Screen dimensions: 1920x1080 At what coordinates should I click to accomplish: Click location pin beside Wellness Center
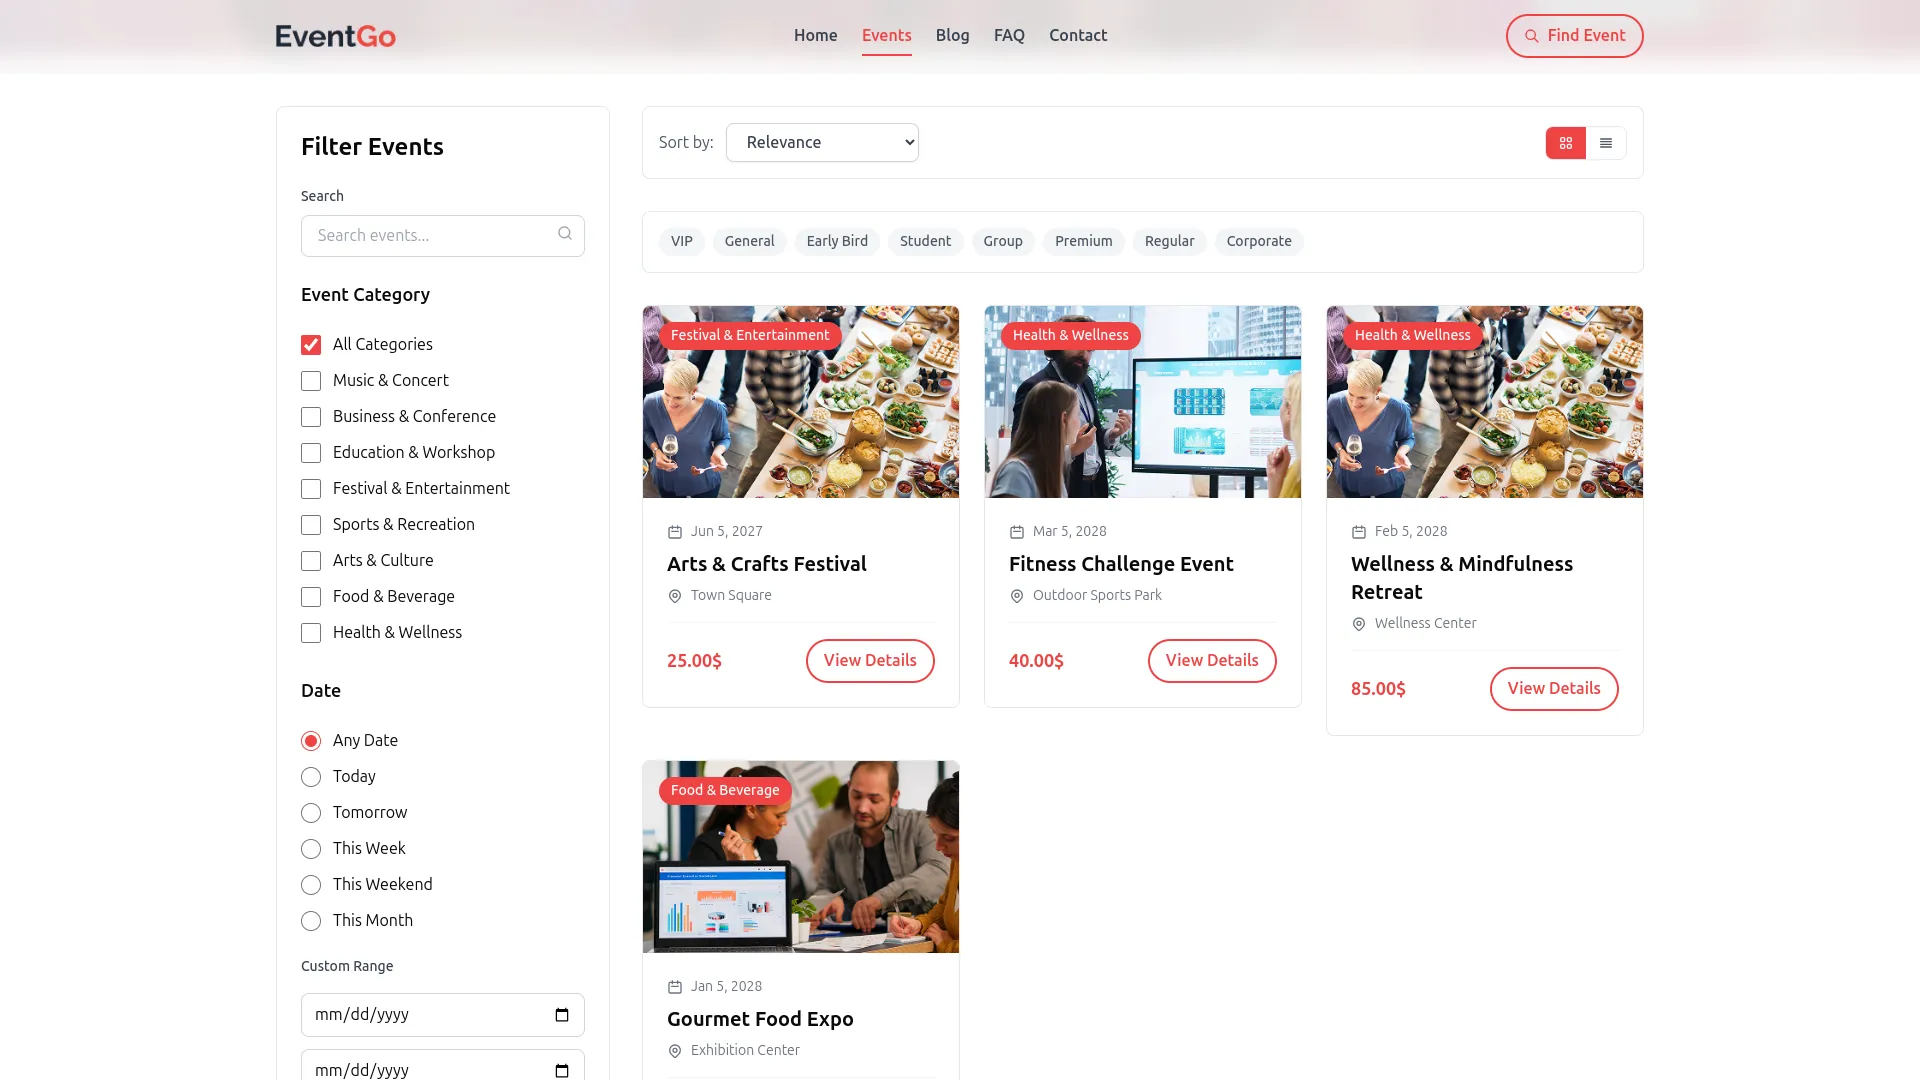click(1359, 624)
